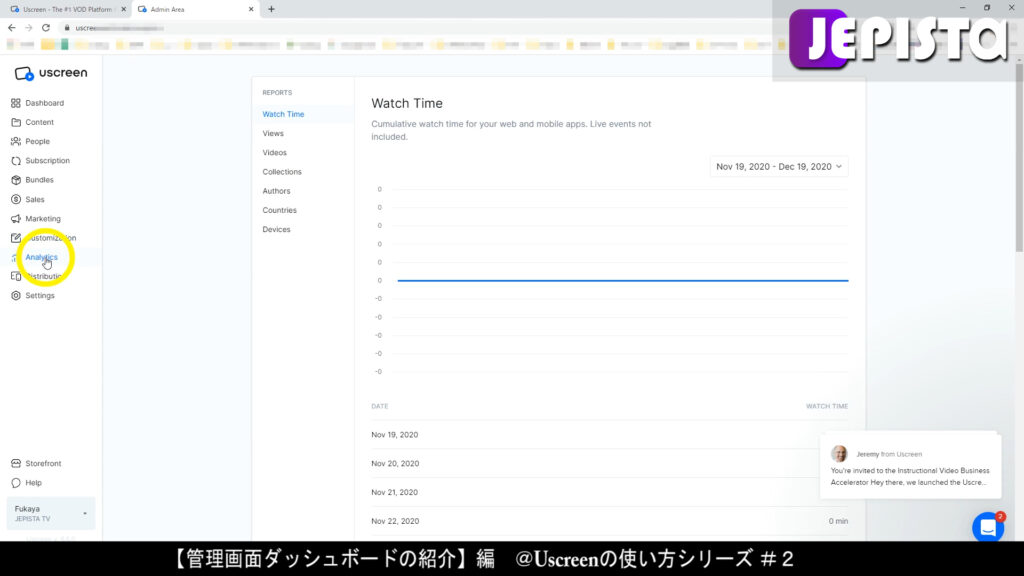Click the People users icon
This screenshot has width=1024, height=576.
click(x=16, y=141)
